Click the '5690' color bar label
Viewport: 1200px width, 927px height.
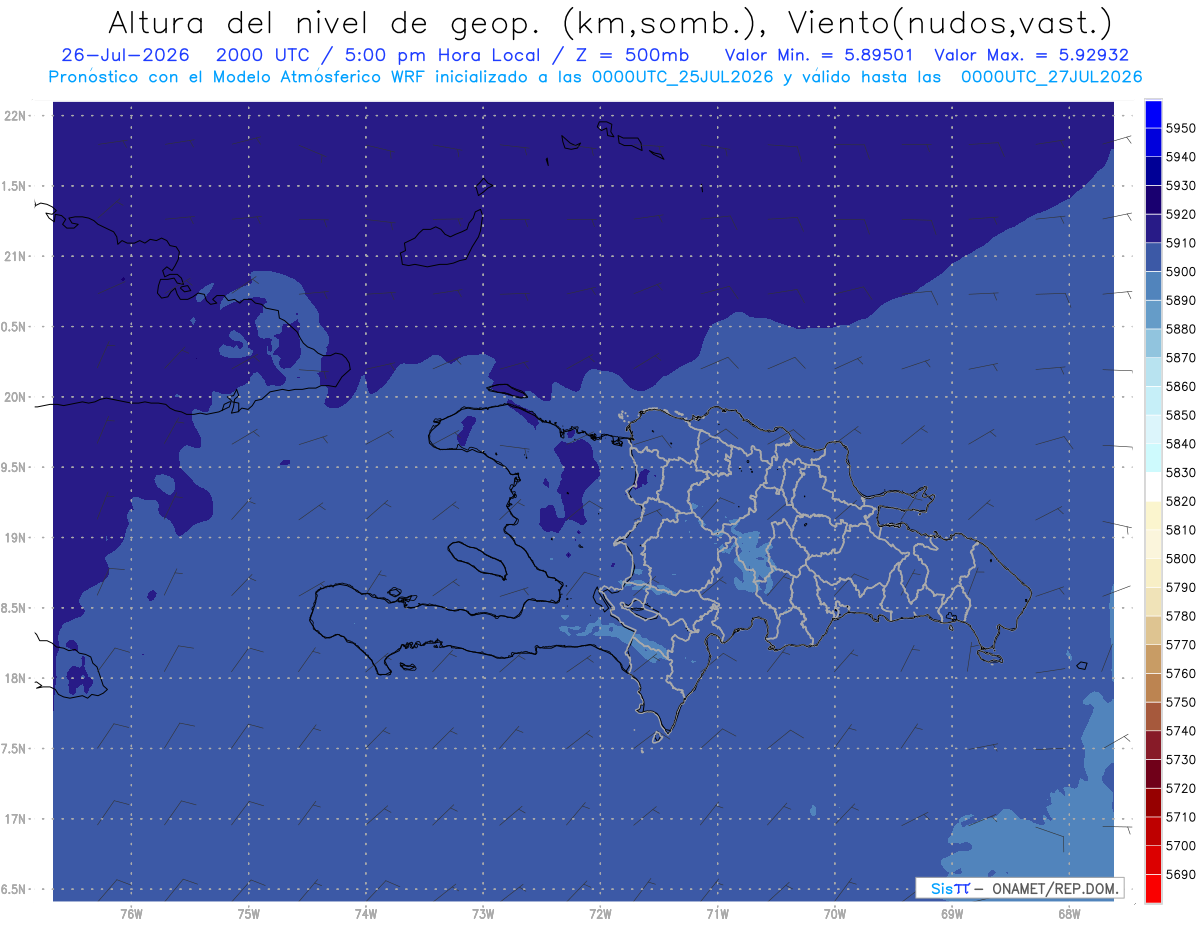(1180, 874)
